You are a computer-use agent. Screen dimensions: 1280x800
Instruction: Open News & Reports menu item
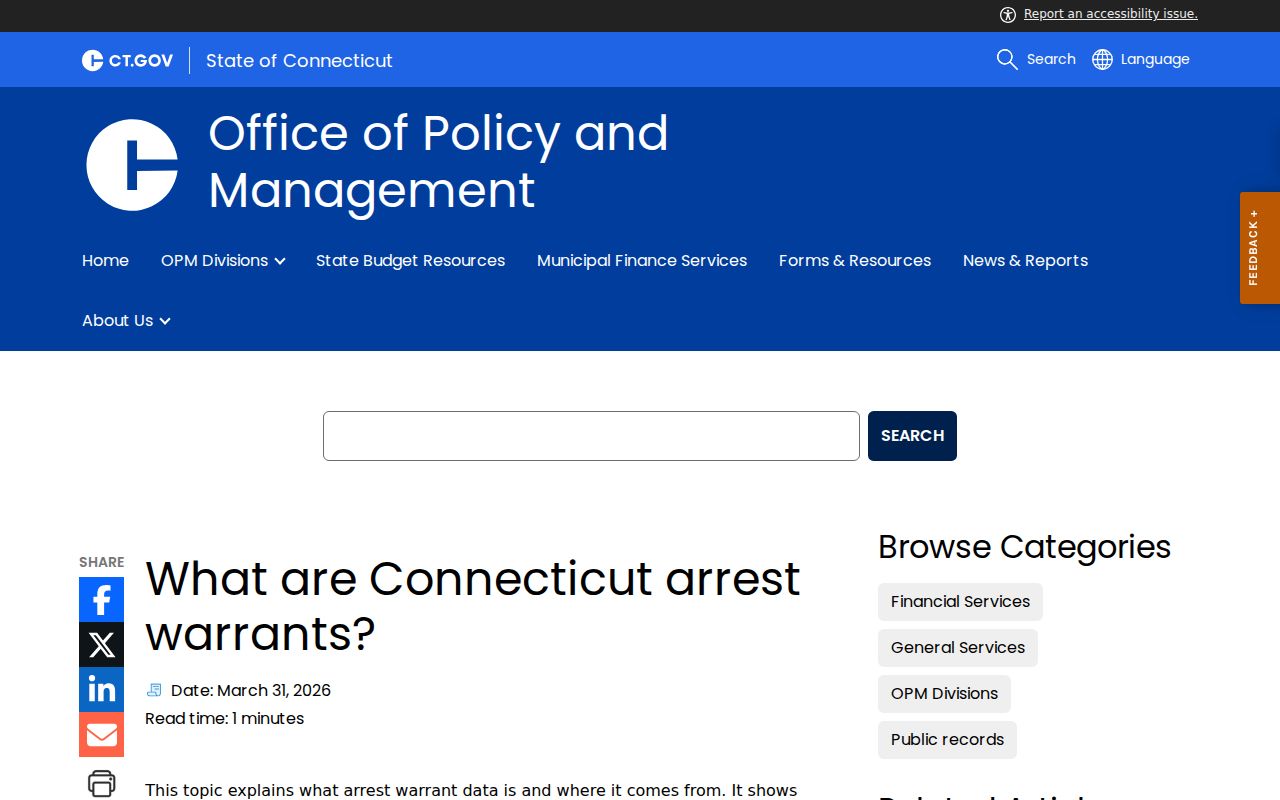1025,260
